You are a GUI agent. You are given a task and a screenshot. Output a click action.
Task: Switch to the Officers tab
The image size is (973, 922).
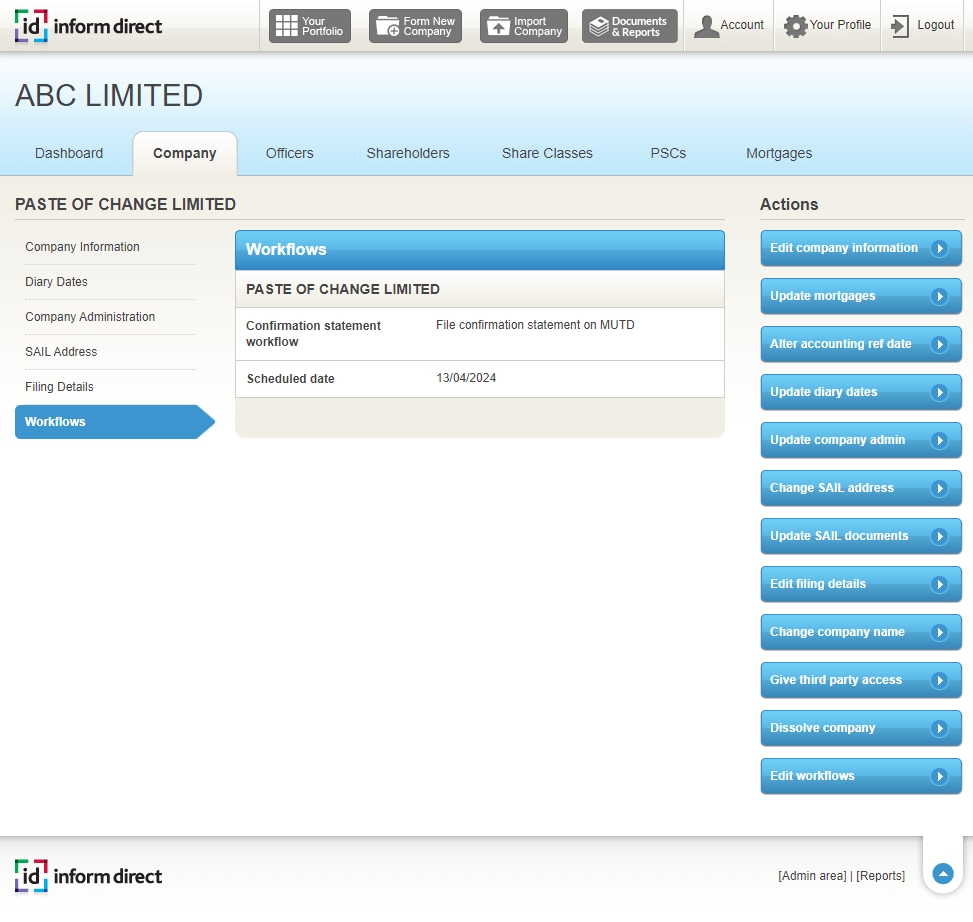(x=289, y=153)
